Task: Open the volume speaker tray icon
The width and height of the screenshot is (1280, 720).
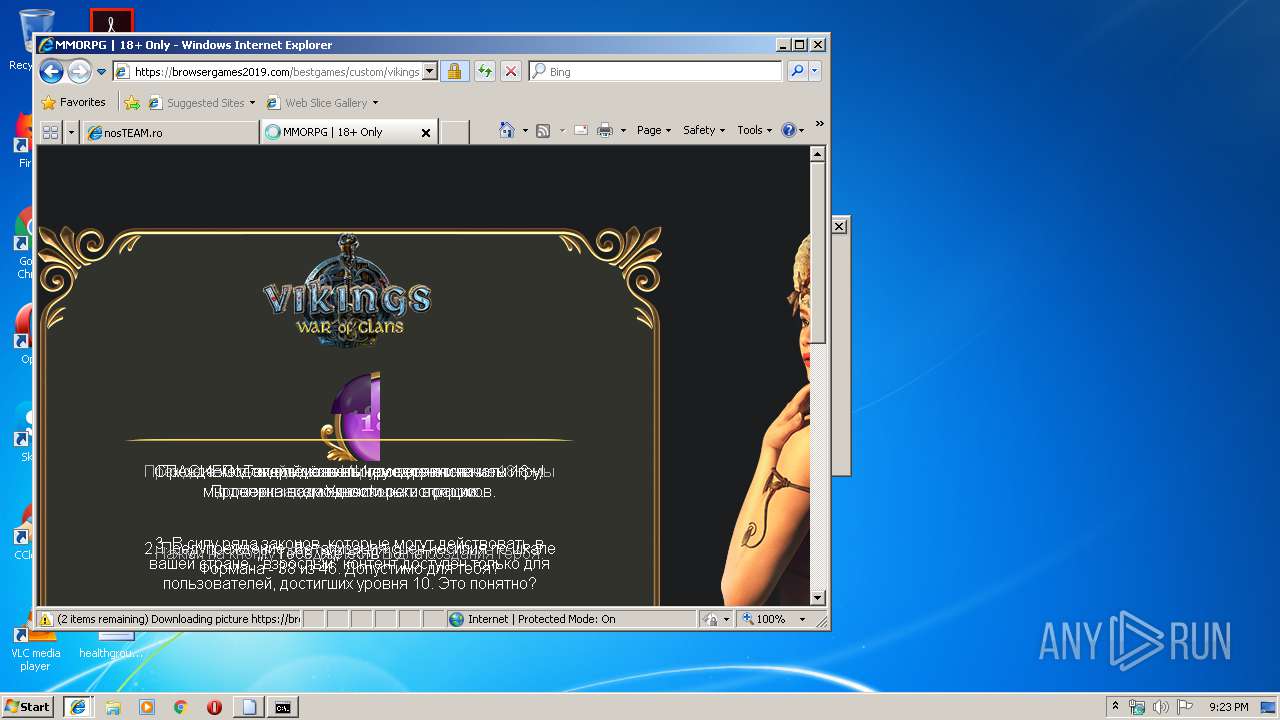Action: pyautogui.click(x=1161, y=707)
